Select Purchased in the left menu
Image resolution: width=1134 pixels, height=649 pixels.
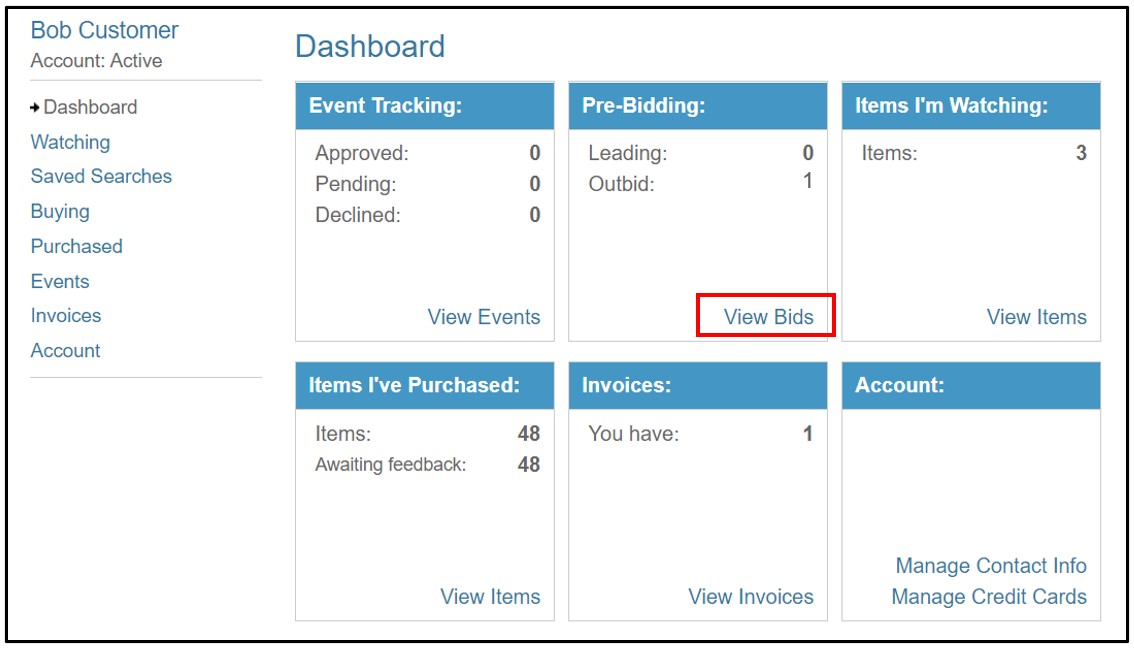click(x=77, y=247)
